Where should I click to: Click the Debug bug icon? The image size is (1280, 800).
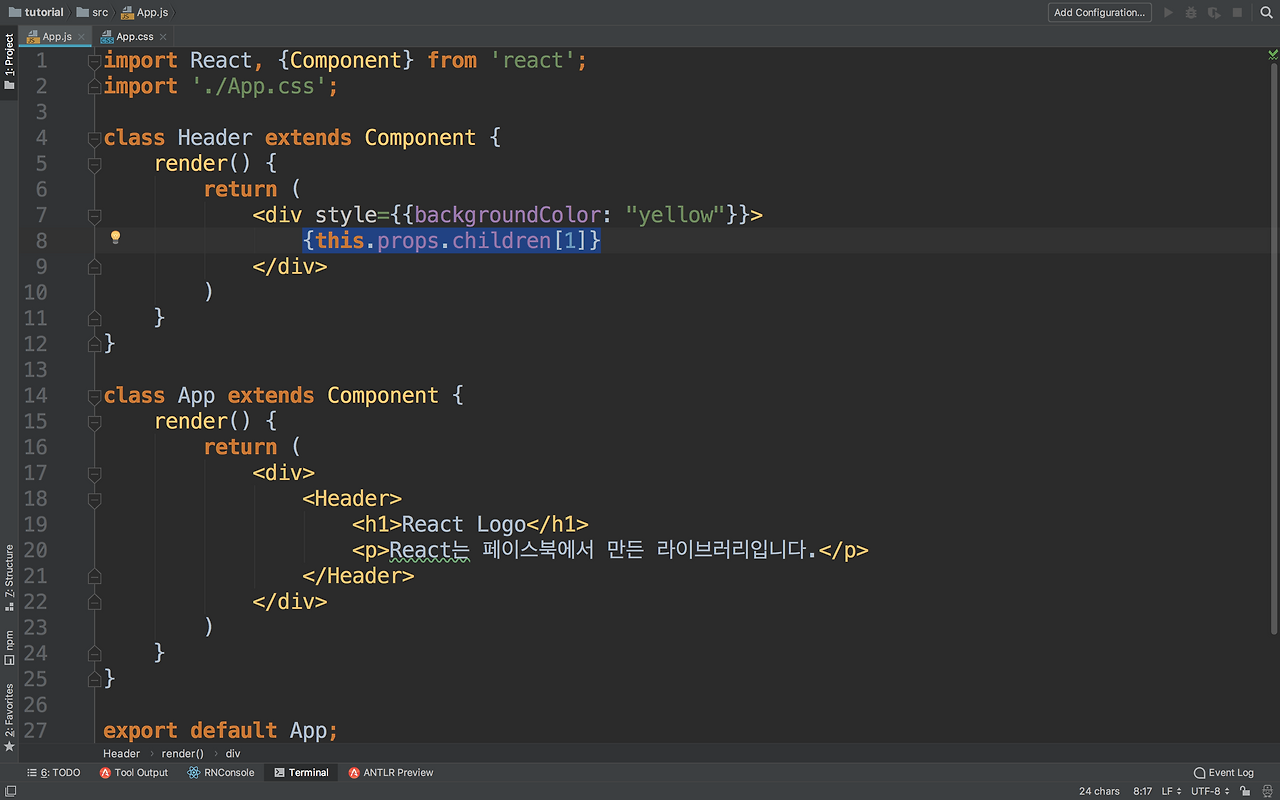pyautogui.click(x=1191, y=13)
